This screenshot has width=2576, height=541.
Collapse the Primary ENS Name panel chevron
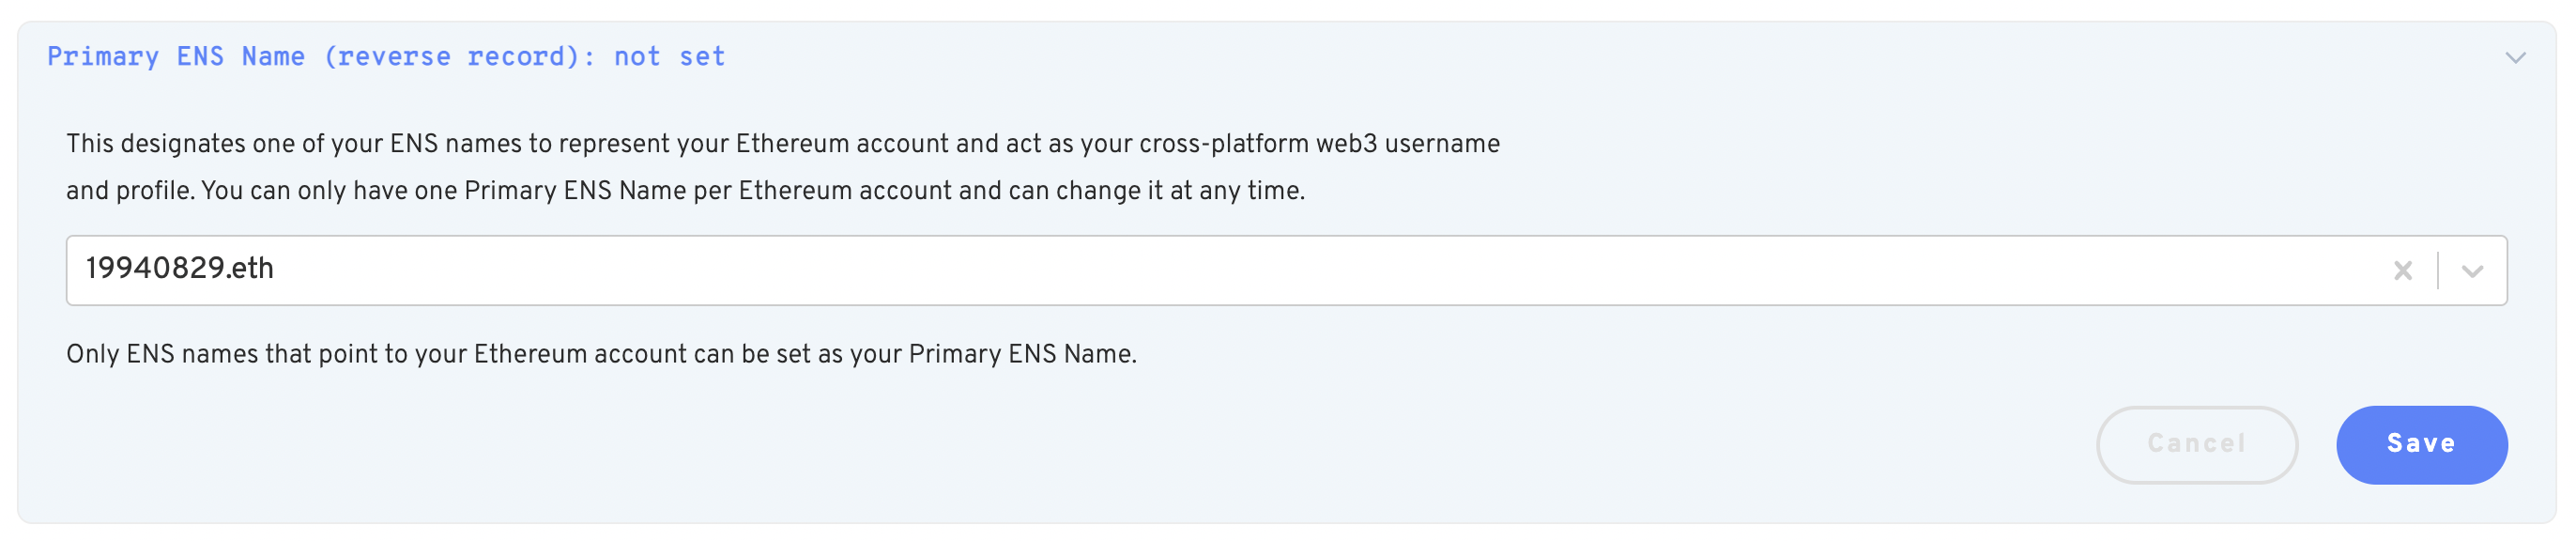[2515, 58]
